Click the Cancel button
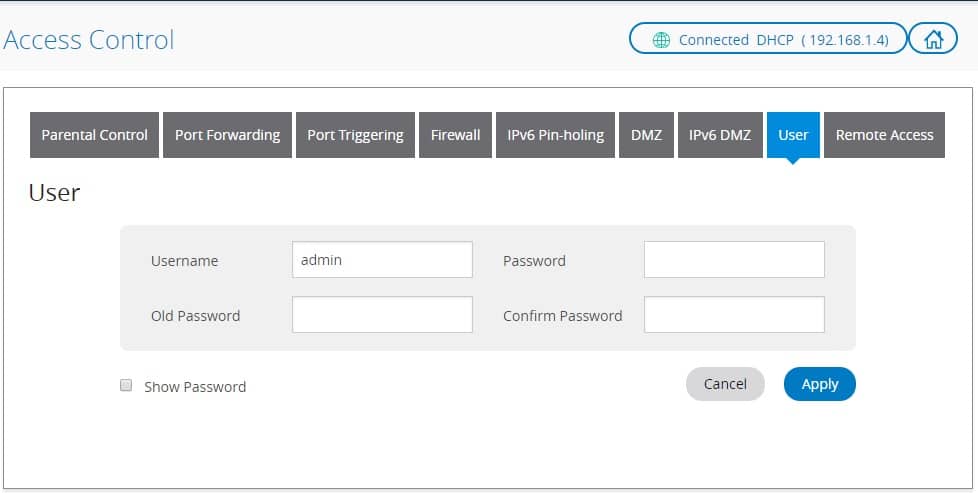This screenshot has width=978, height=493. tap(725, 384)
